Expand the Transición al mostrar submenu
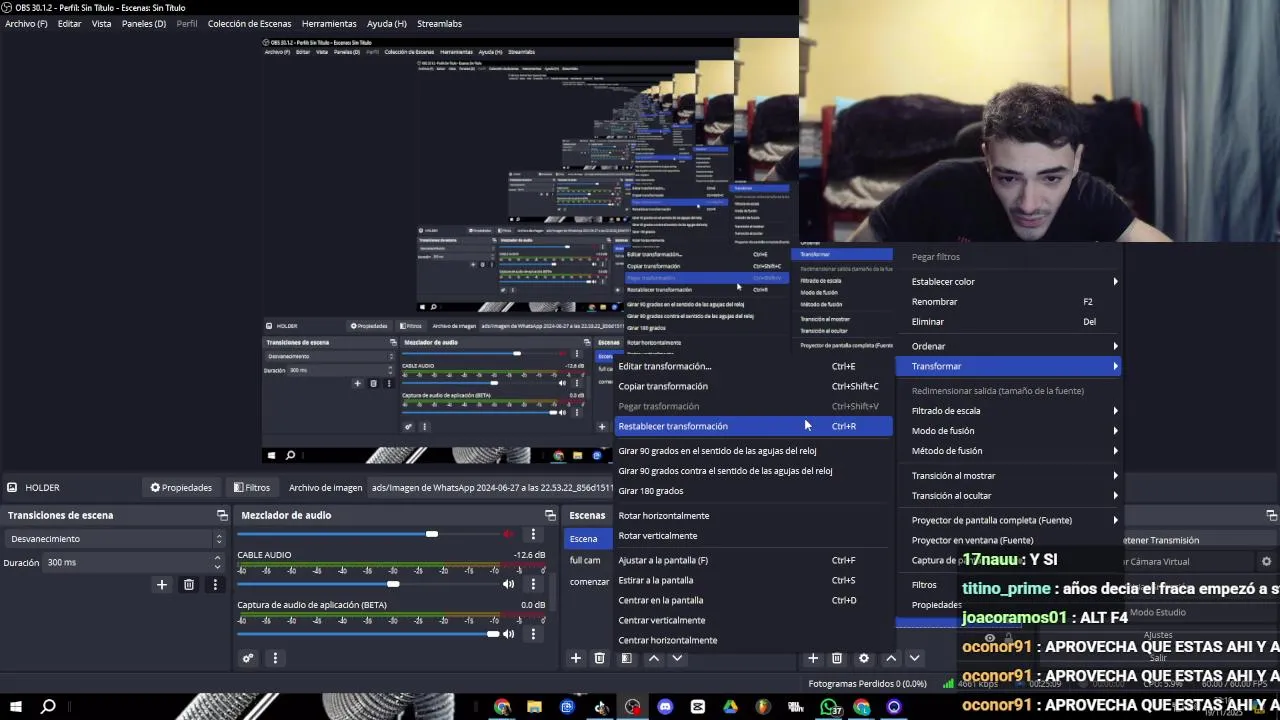Viewport: 1280px width, 720px height. (x=1008, y=476)
